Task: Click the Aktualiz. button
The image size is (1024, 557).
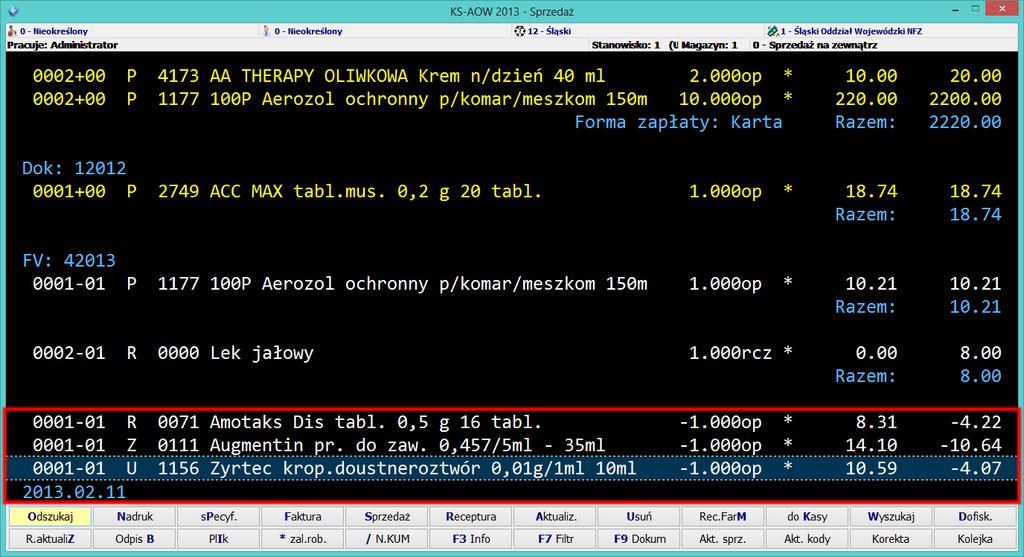Action: pos(555,517)
